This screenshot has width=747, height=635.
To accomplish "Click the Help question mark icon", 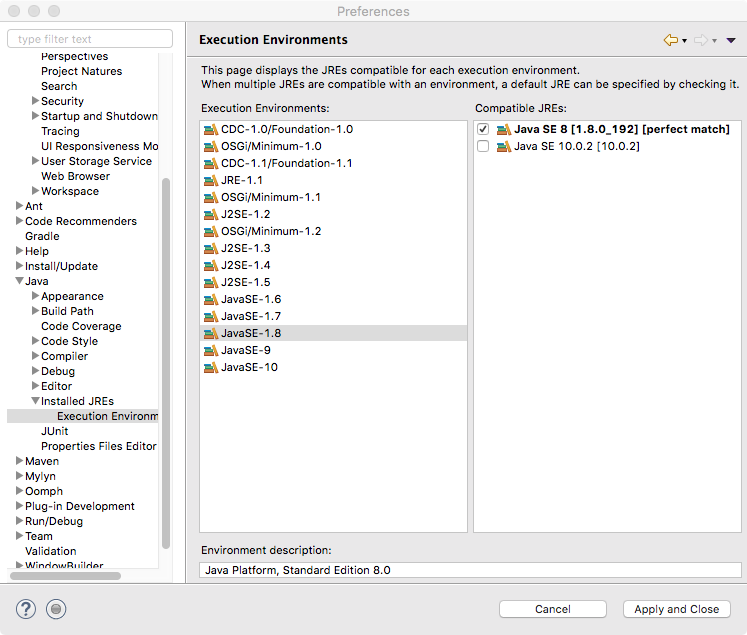I will (26, 608).
